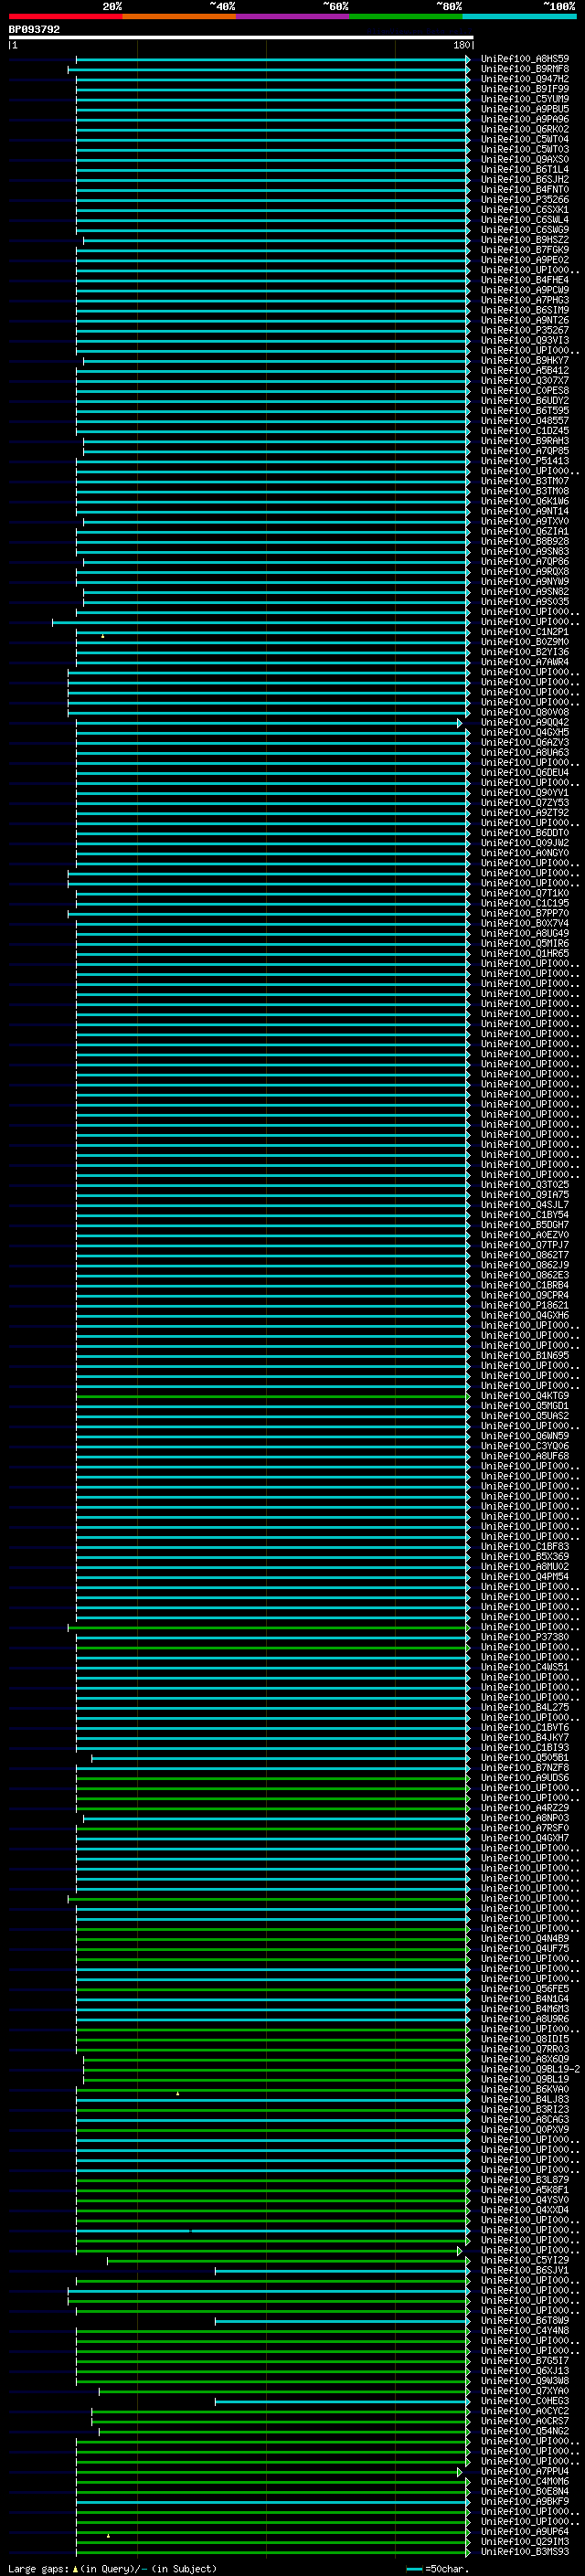
Task: Select hit UniRef100_C3YQ06
Action: [524, 1446]
